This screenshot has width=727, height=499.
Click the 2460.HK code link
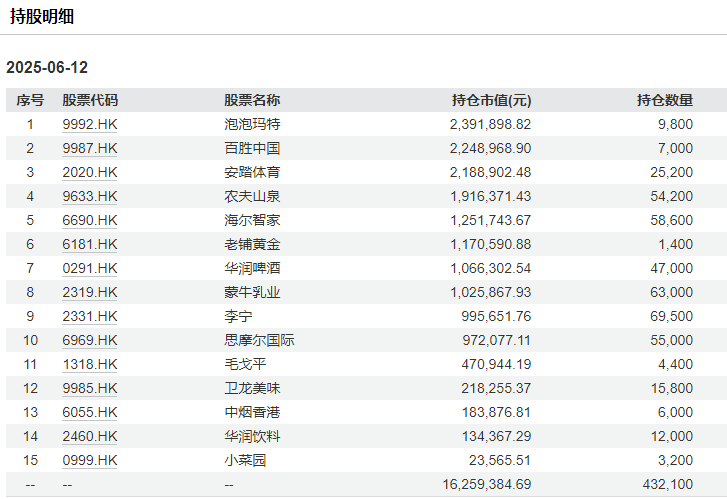coord(89,436)
